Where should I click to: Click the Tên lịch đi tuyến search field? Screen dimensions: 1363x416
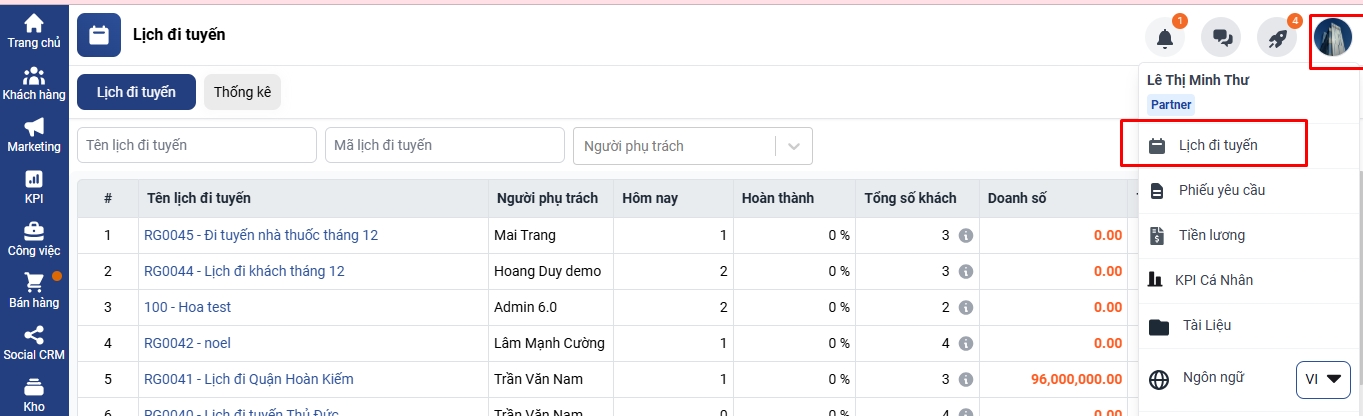click(197, 146)
